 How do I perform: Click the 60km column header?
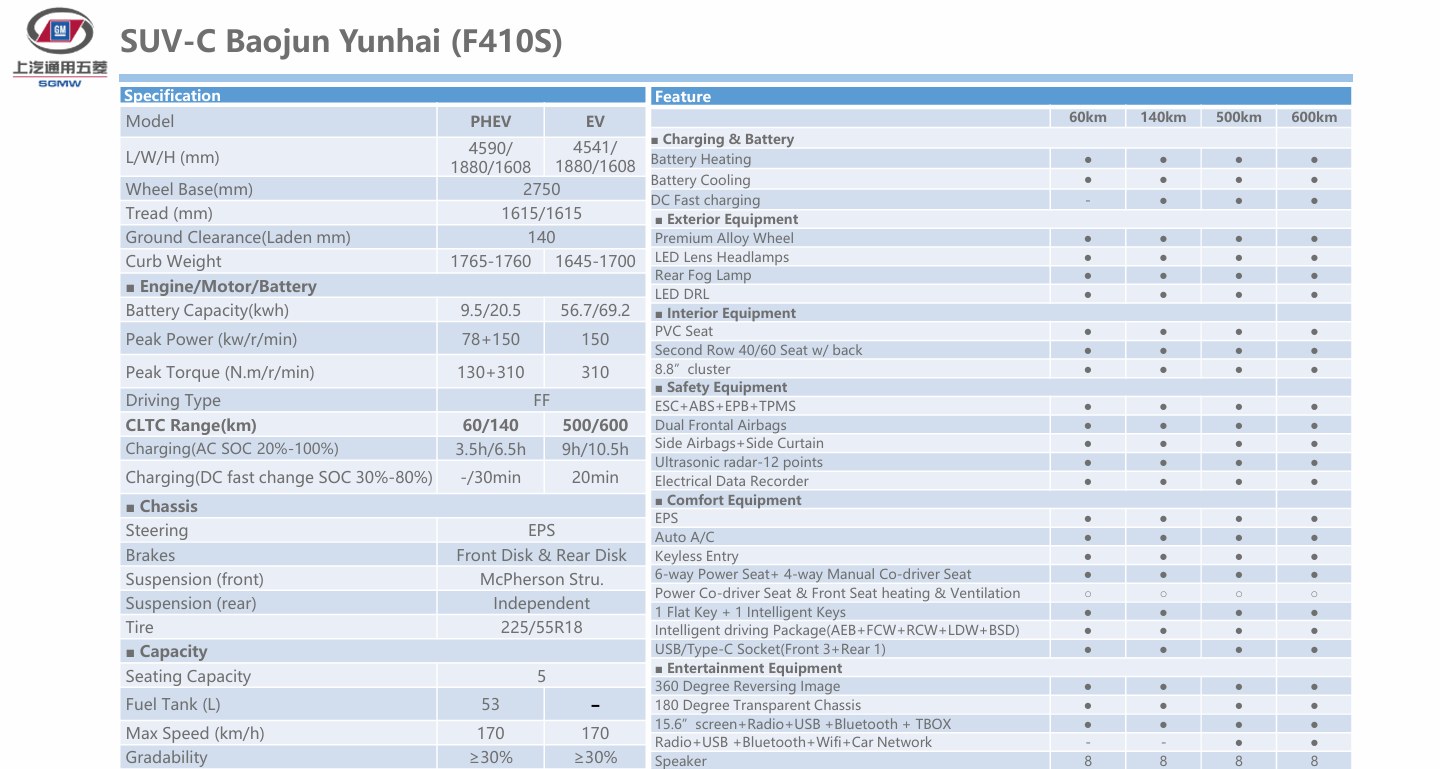coord(1088,117)
